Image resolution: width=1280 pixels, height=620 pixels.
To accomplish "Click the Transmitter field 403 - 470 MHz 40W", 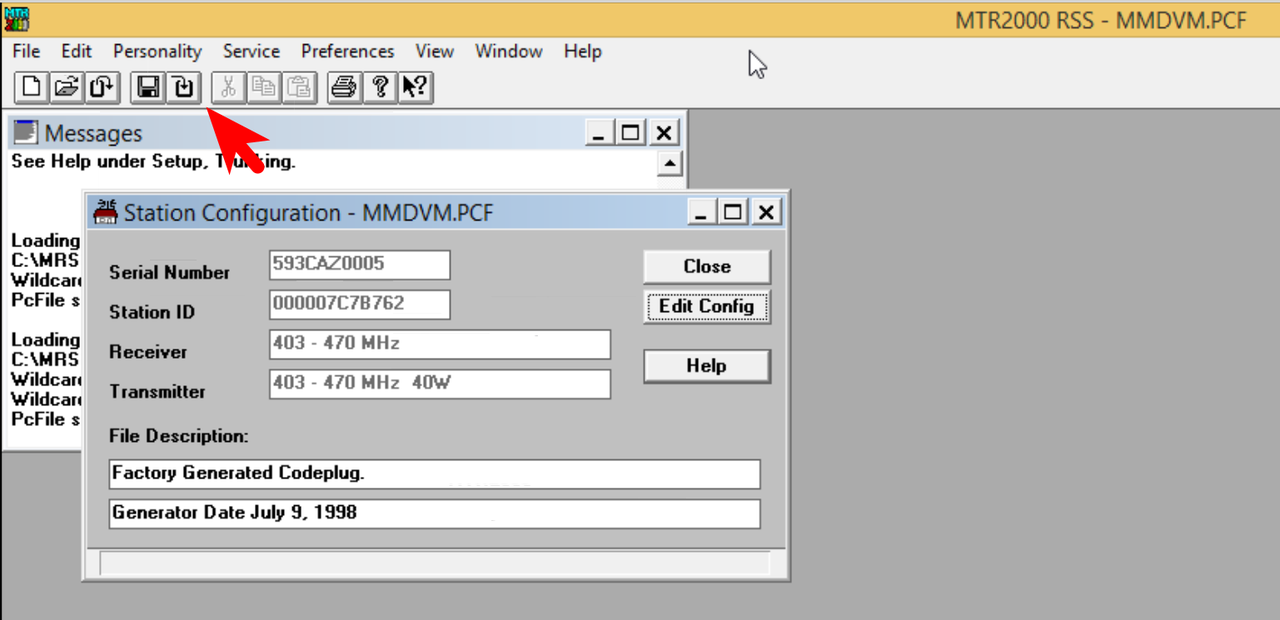I will pos(440,385).
